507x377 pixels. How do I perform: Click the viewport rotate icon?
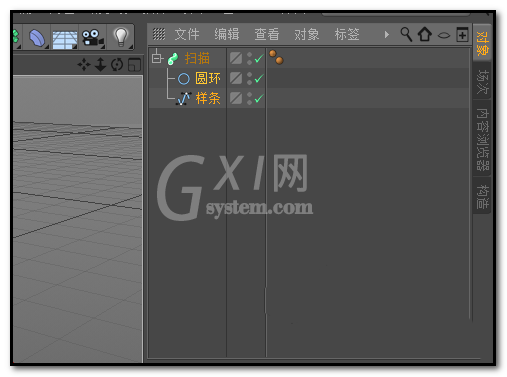click(x=117, y=65)
